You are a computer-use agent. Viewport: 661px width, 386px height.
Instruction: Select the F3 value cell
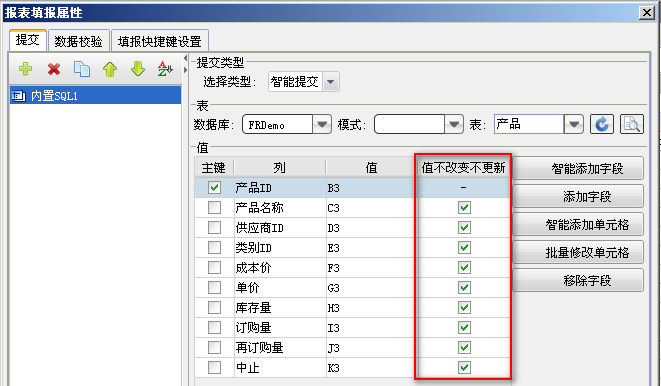(371, 268)
